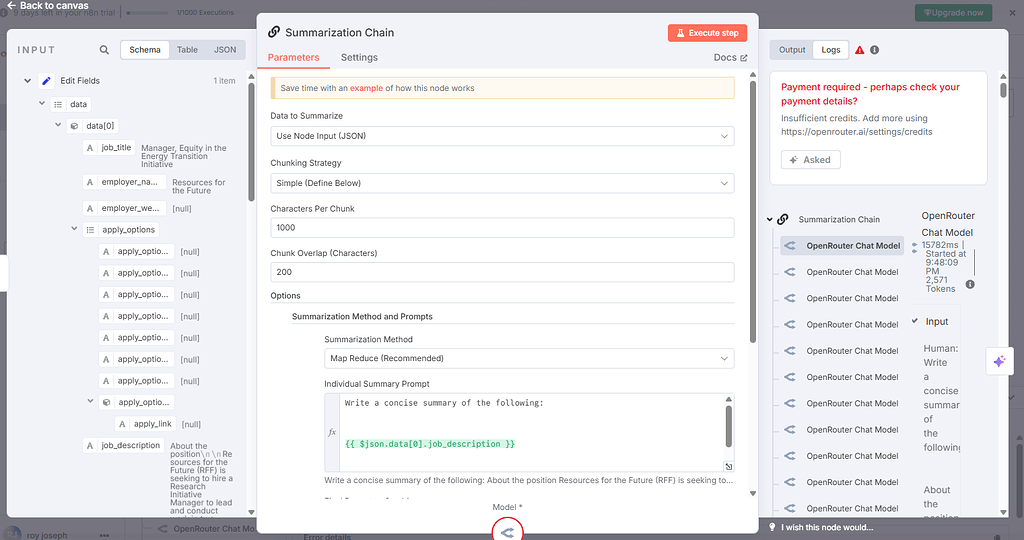Image resolution: width=1024 pixels, height=540 pixels.
Task: Click the list icon next to data
Action: (x=58, y=104)
